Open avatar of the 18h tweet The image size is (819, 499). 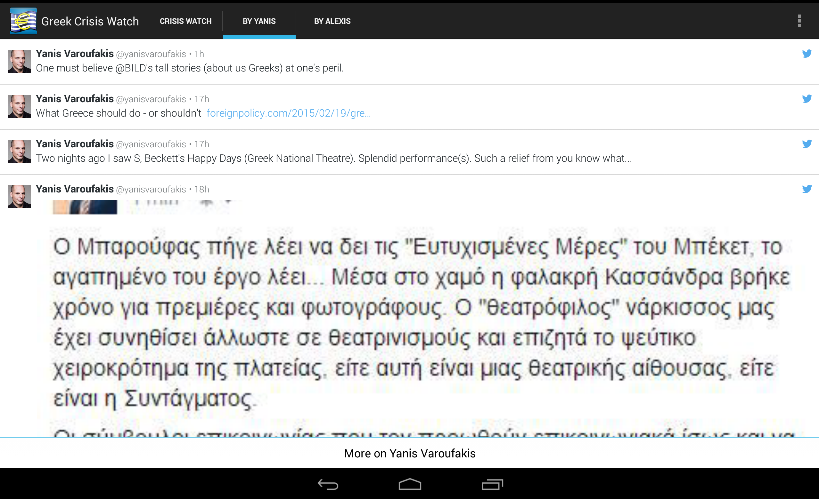[19, 196]
